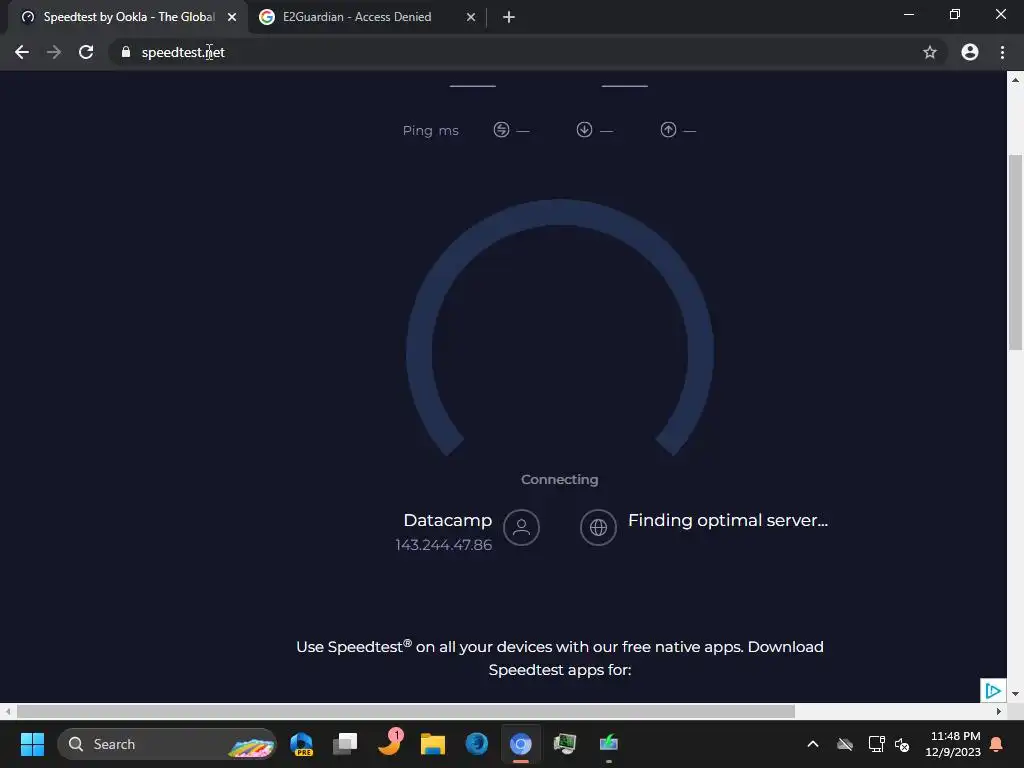Open the network status tray icon

(876, 744)
